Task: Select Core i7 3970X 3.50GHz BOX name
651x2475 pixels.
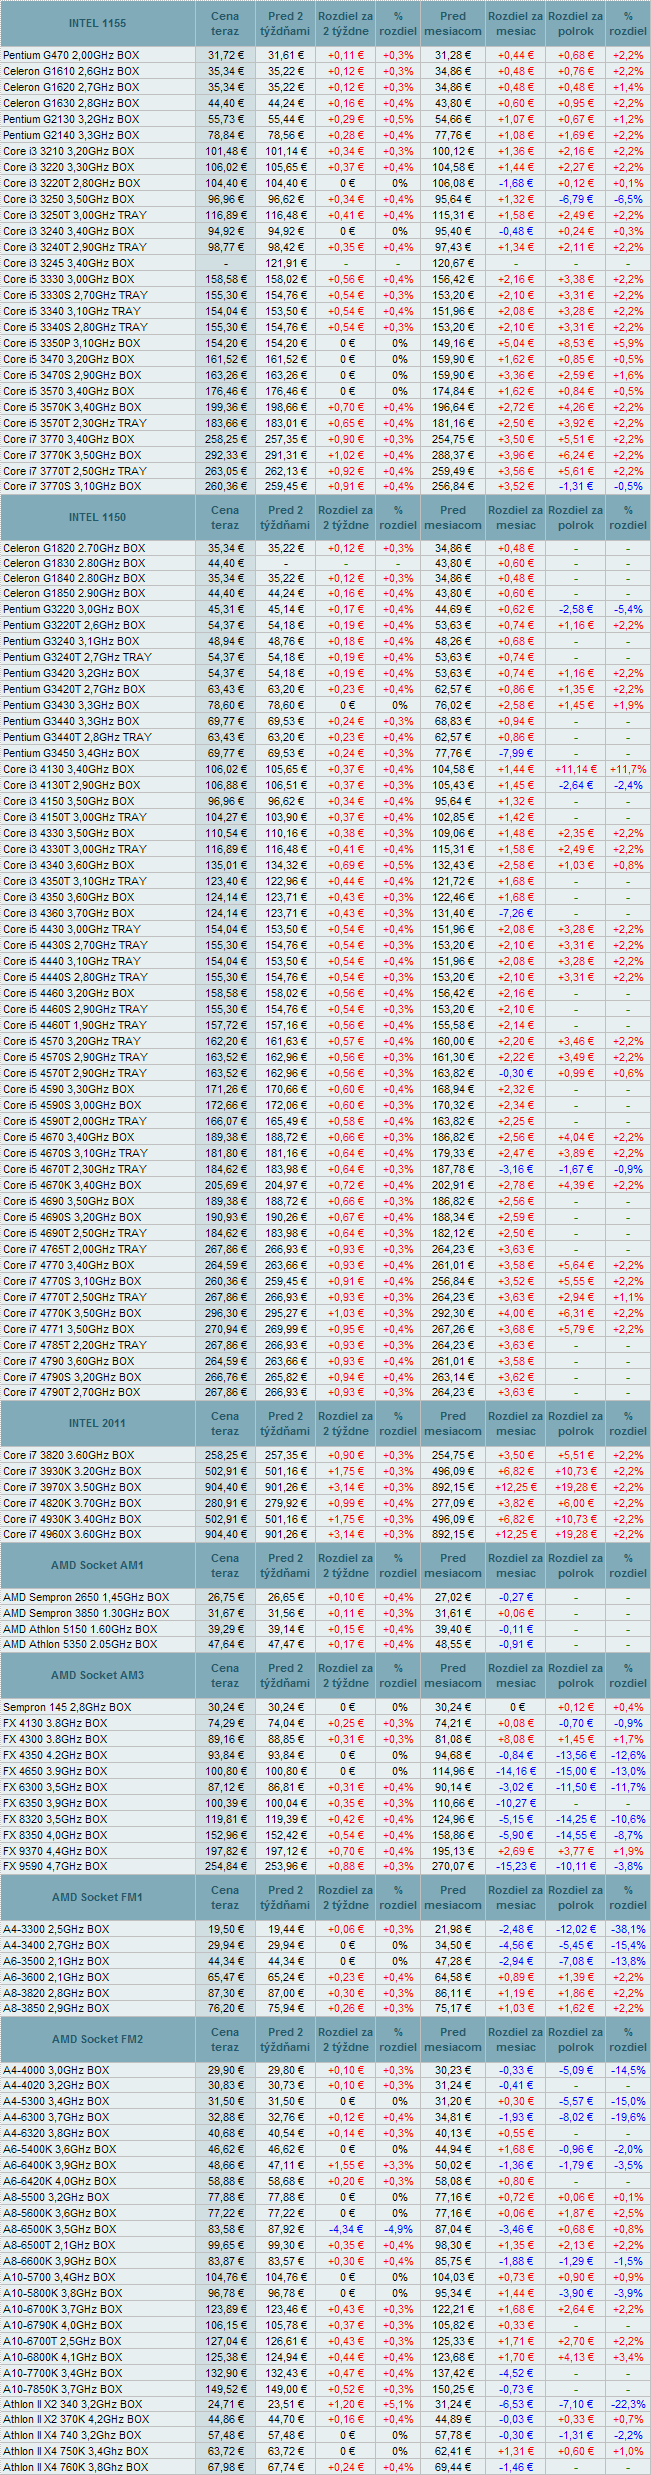Action: pyautogui.click(x=72, y=1487)
